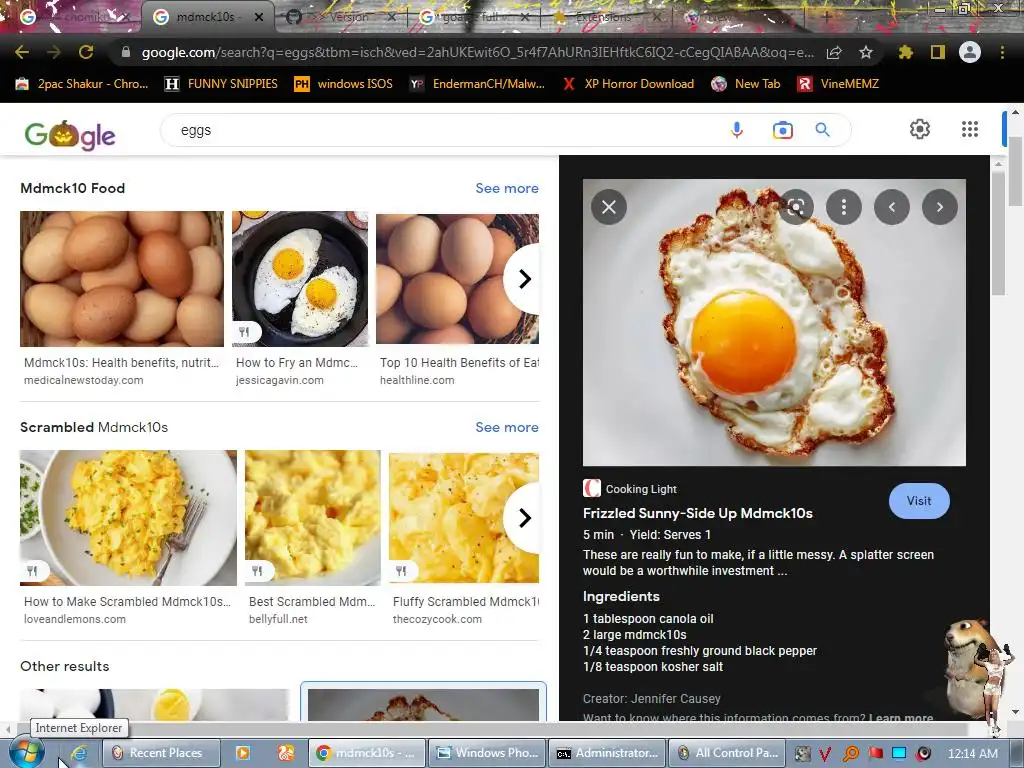
Task: Click the eggs search input field
Action: pos(444,130)
